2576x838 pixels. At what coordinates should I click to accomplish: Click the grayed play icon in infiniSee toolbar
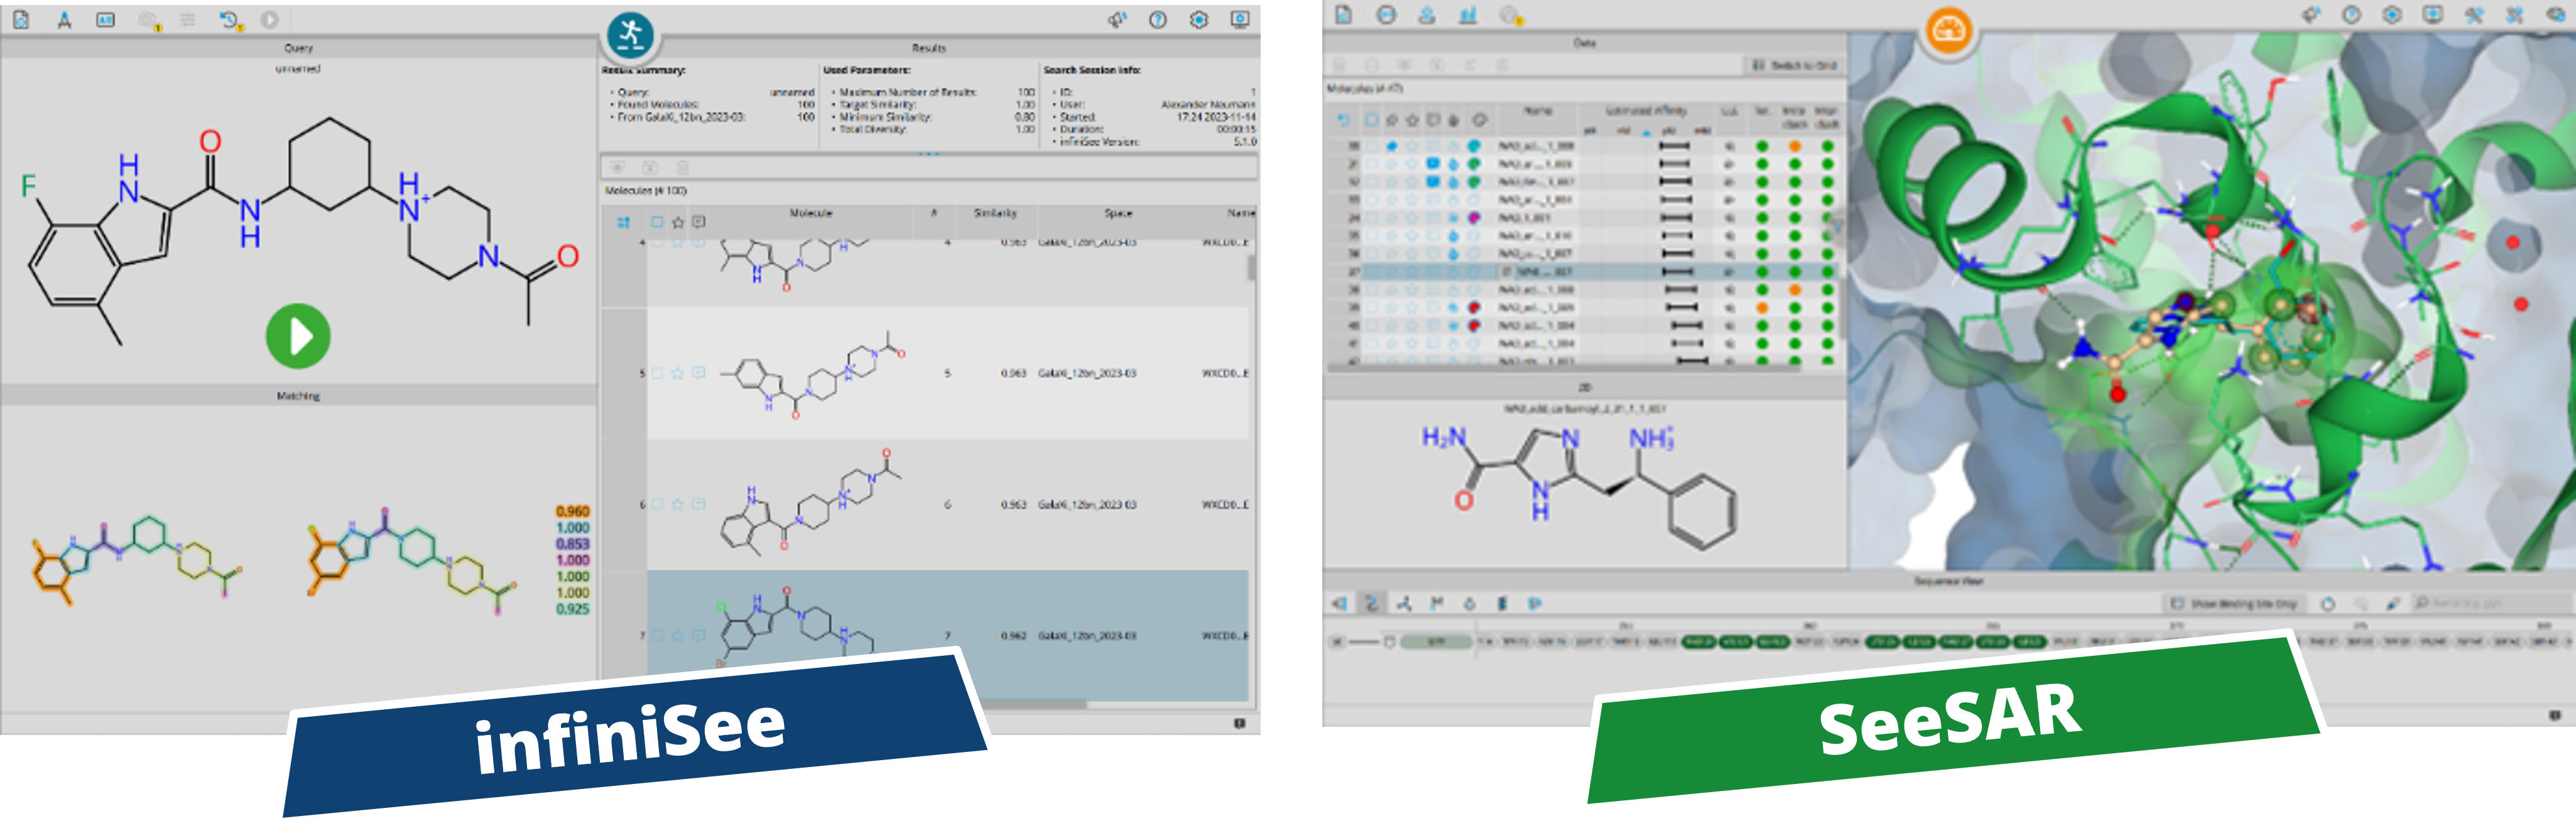click(x=270, y=20)
